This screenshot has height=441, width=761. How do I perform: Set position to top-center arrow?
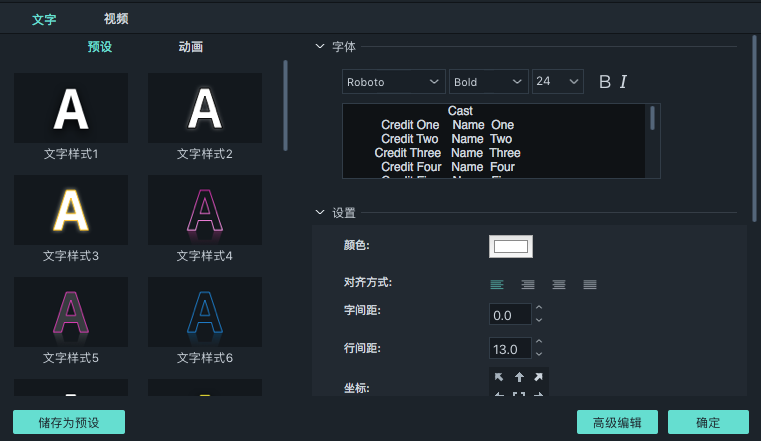519,377
